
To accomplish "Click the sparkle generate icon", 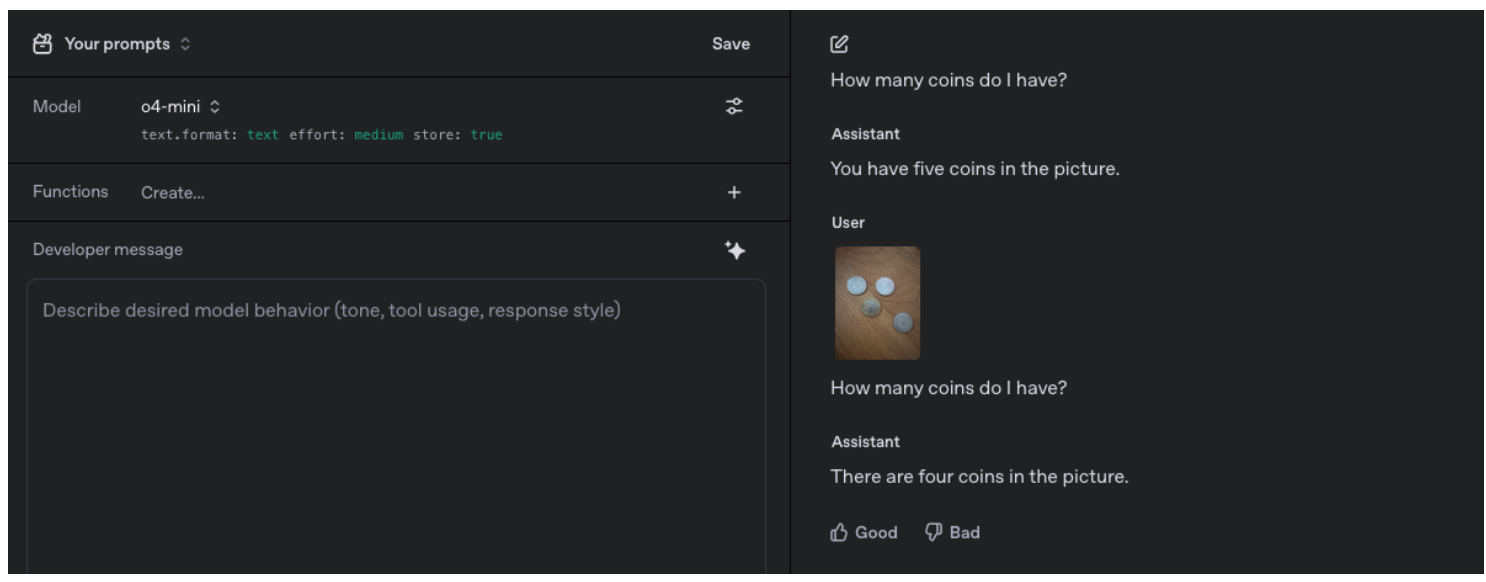I will 735,250.
